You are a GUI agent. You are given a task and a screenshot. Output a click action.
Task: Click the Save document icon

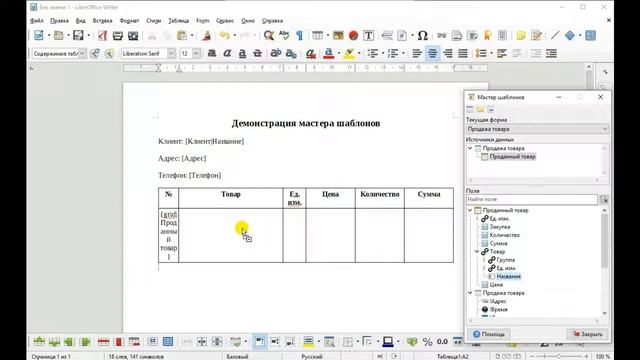click(x=78, y=36)
